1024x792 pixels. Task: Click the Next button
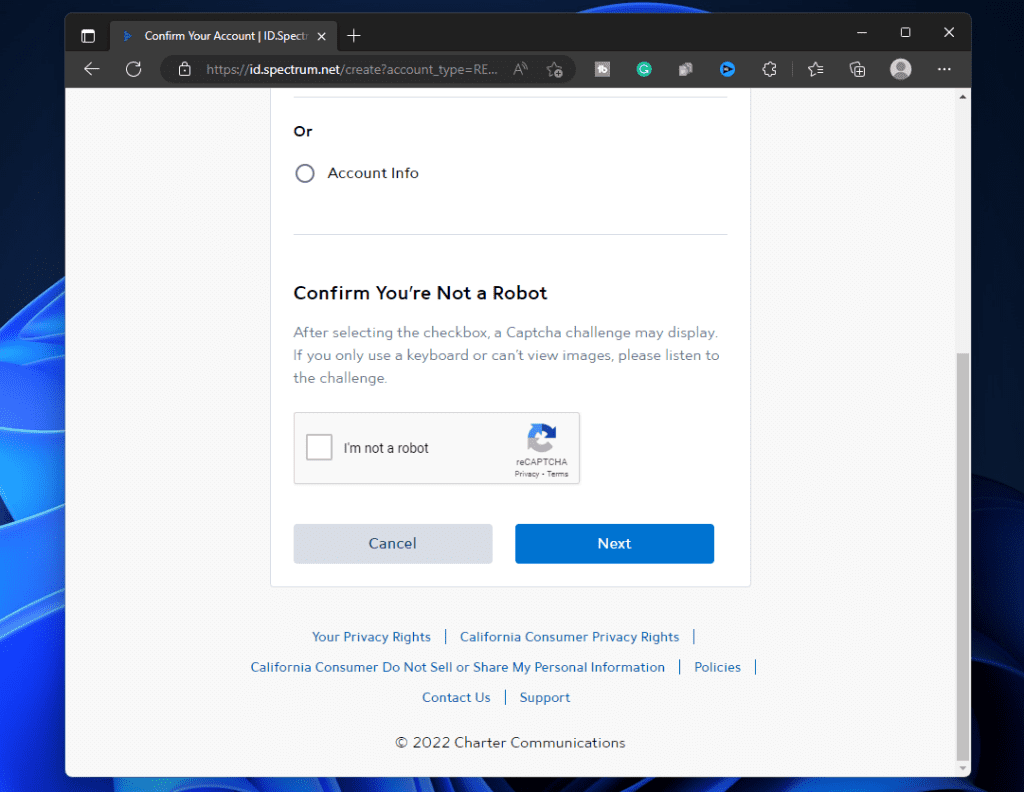click(614, 543)
